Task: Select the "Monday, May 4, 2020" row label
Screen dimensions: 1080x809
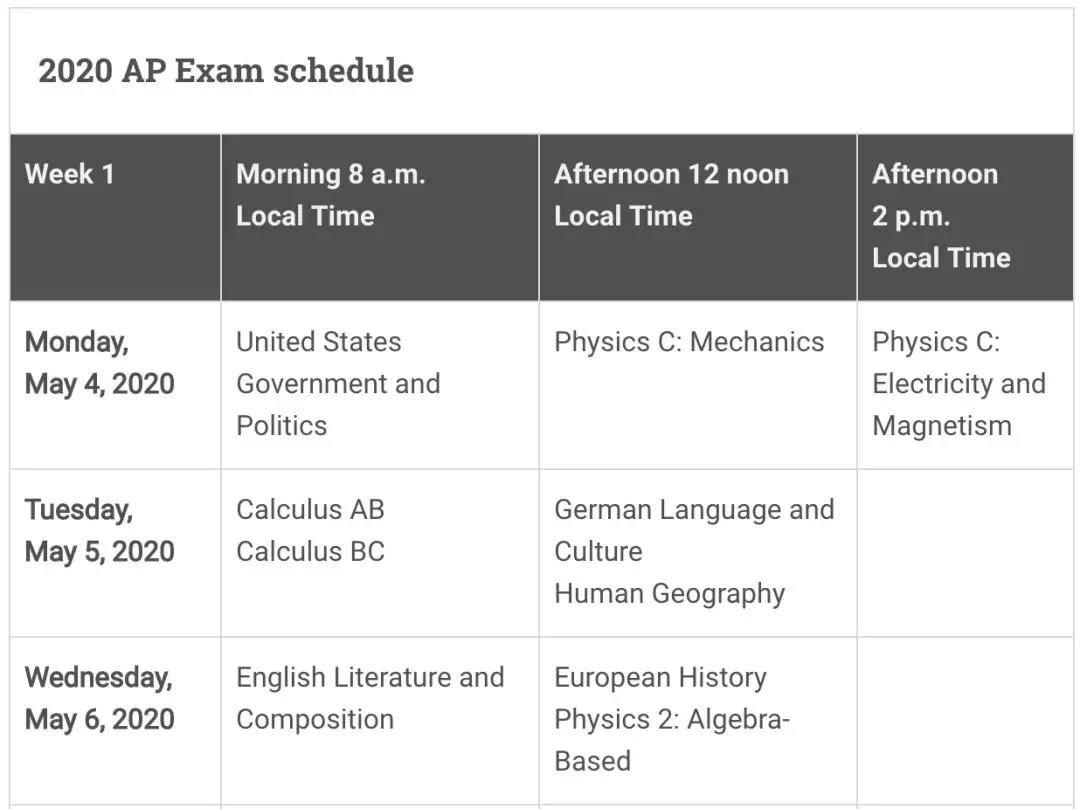Action: pos(99,363)
